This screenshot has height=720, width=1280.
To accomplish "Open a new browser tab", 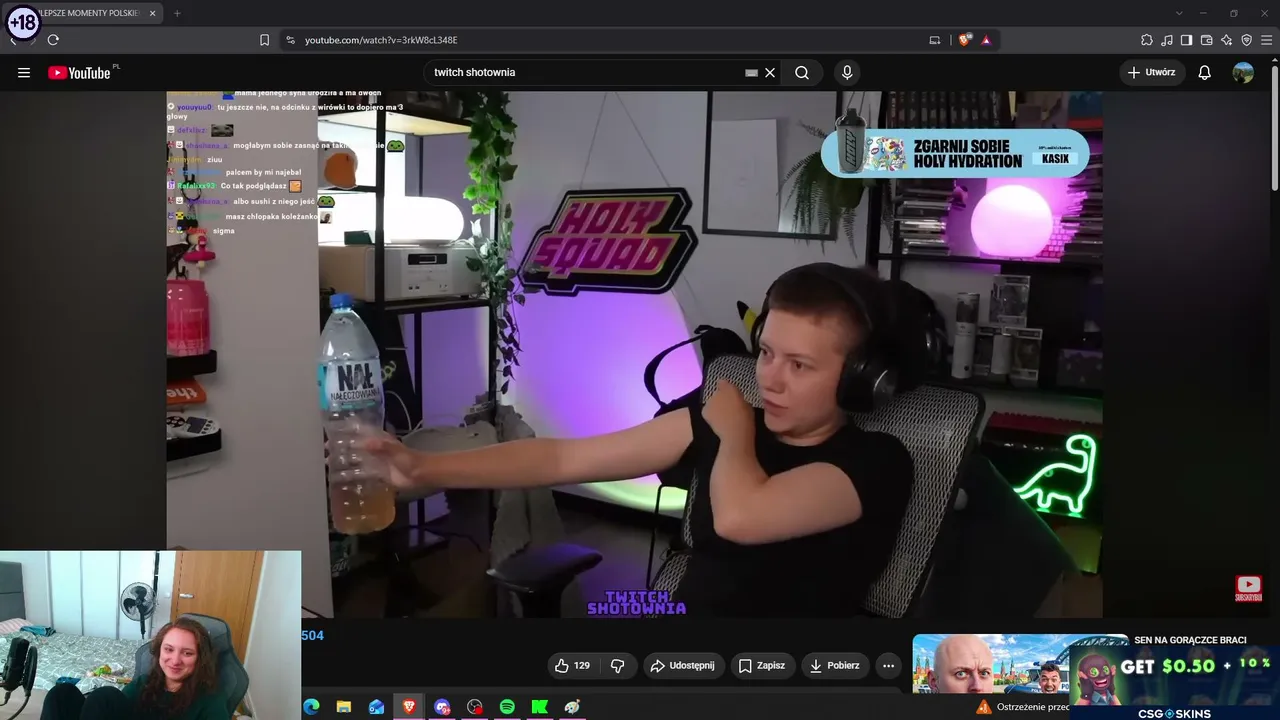I will coord(177,13).
